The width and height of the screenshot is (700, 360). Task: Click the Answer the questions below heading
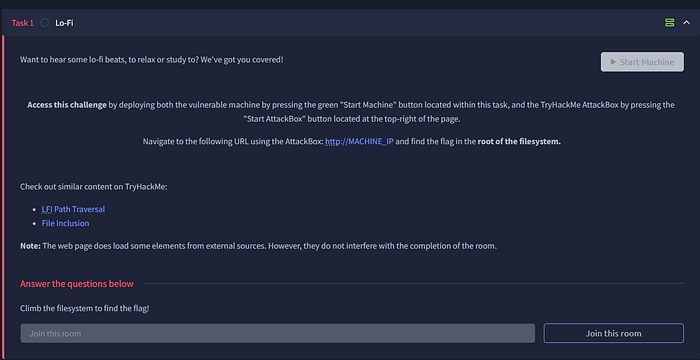click(x=77, y=284)
